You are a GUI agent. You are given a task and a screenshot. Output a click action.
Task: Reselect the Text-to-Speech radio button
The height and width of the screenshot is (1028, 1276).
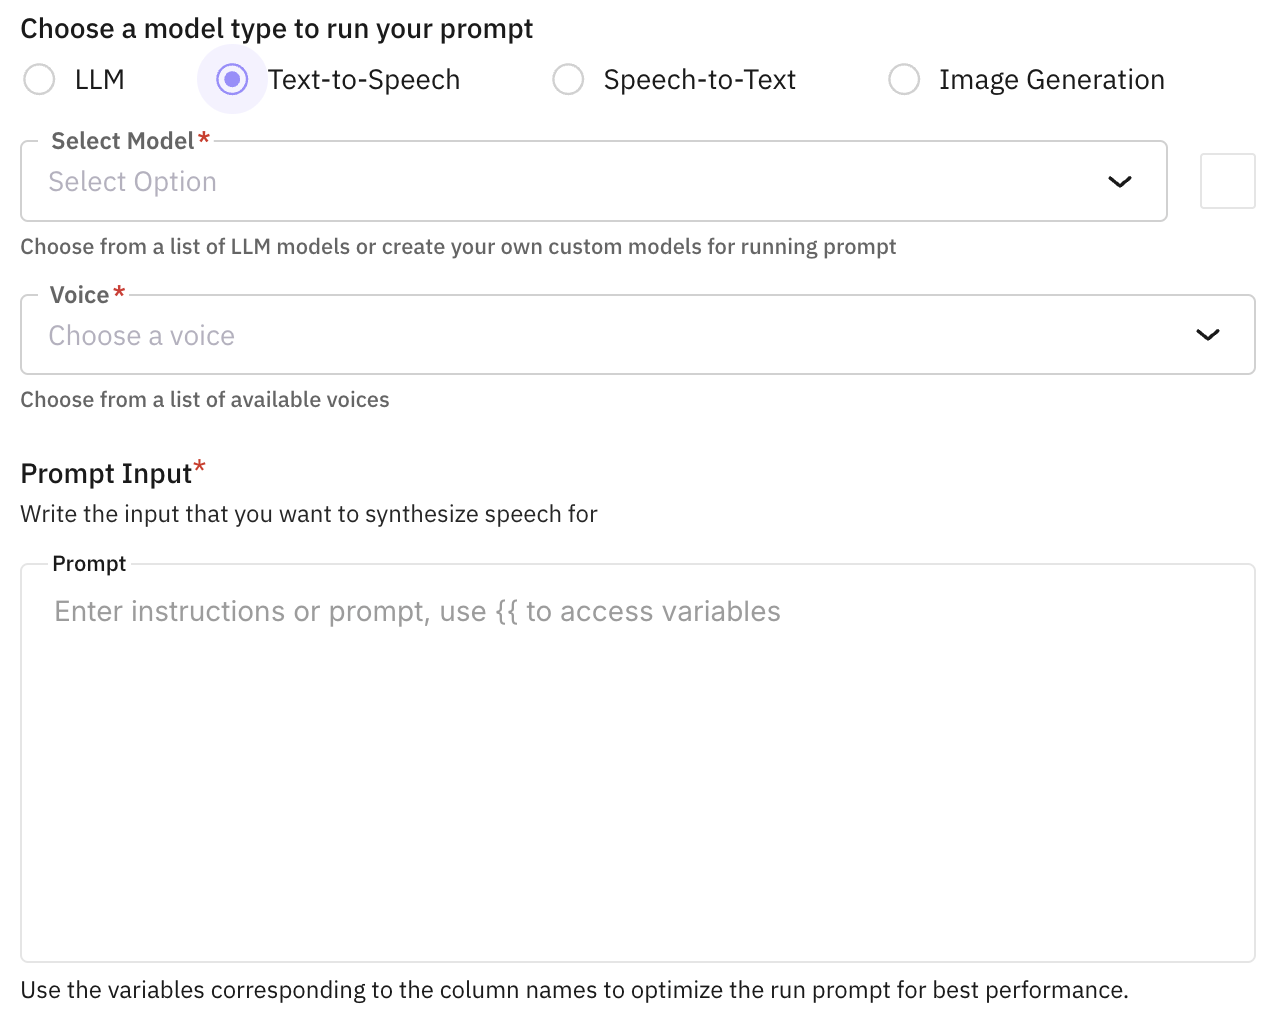[232, 79]
